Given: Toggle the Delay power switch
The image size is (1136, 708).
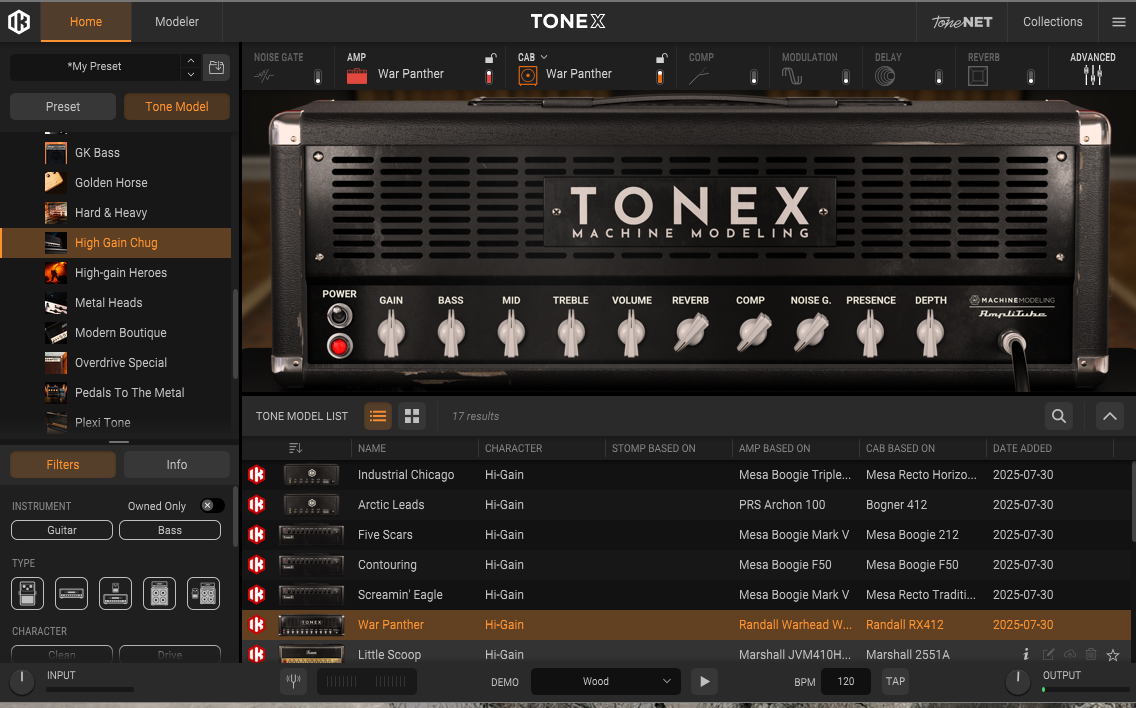Looking at the screenshot, I should [939, 76].
